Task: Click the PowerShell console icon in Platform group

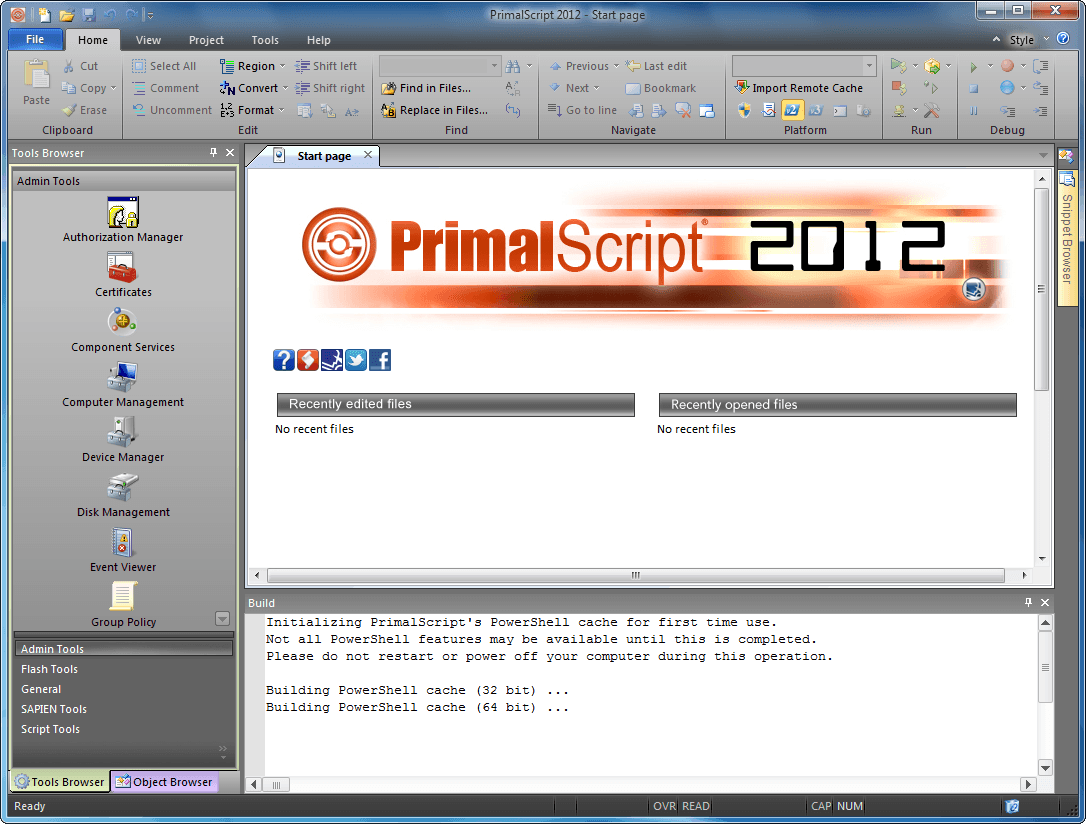Action: click(x=839, y=111)
